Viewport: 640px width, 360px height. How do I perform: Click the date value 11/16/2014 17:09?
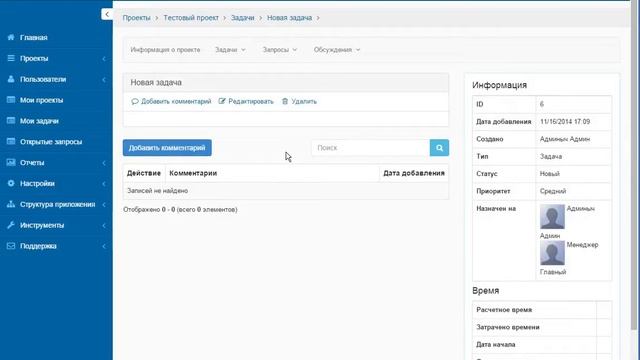[x=564, y=122]
